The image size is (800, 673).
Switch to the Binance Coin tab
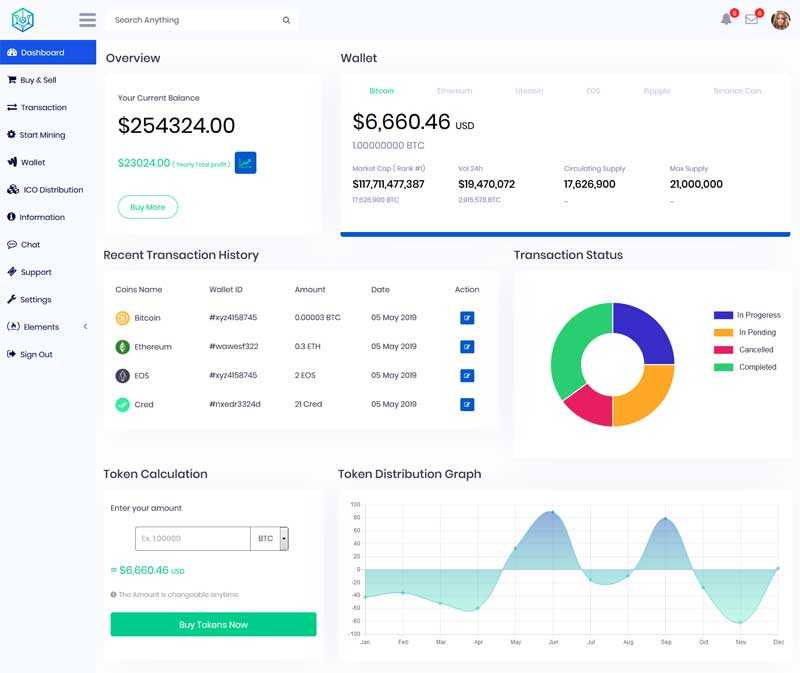pyautogui.click(x=737, y=91)
